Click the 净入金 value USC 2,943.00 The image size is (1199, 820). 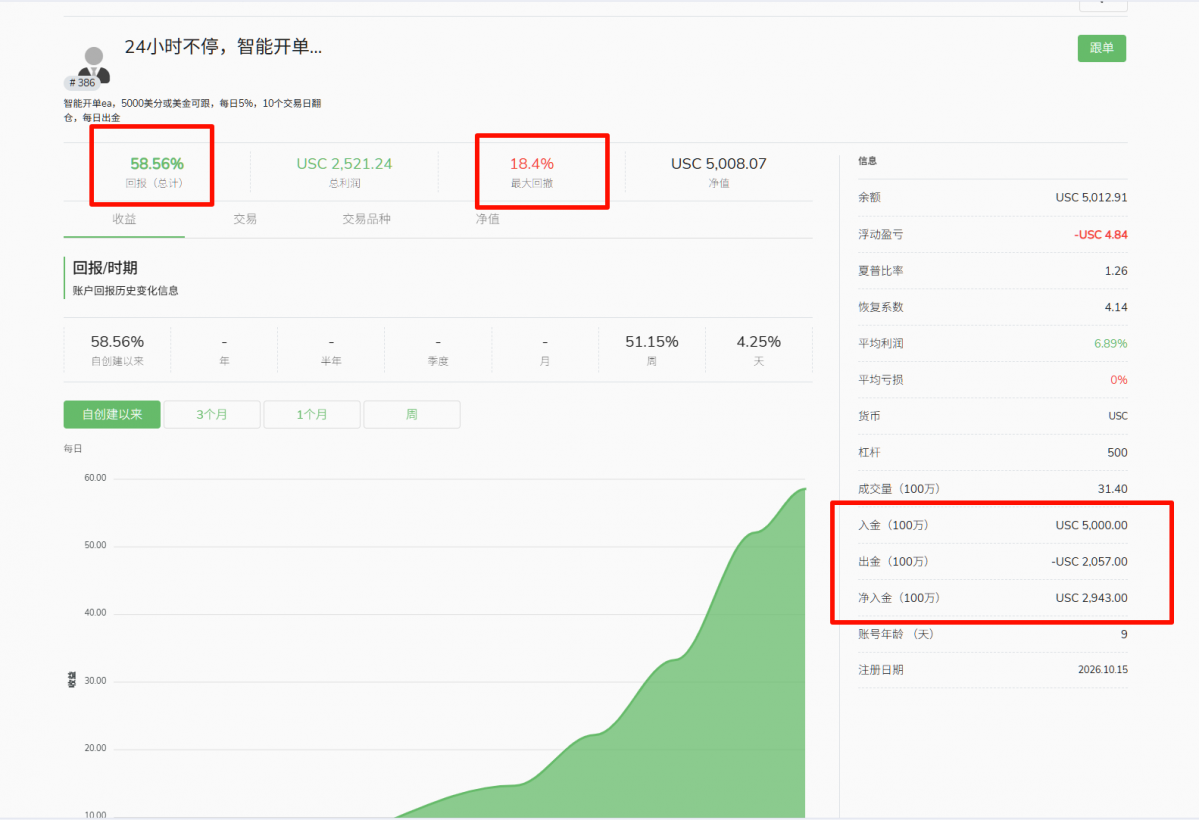pyautogui.click(x=1091, y=598)
